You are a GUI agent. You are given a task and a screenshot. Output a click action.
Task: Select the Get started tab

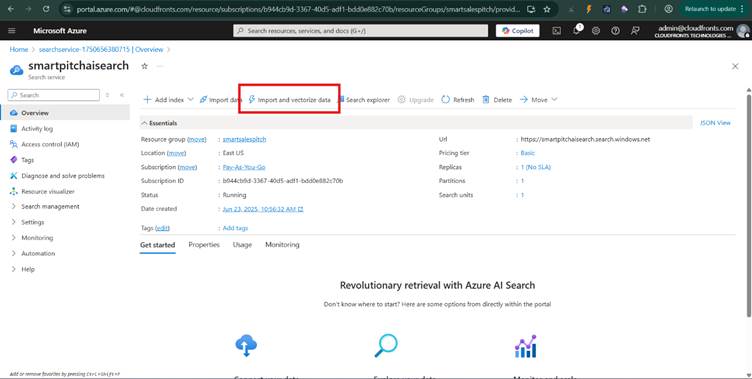click(x=157, y=245)
